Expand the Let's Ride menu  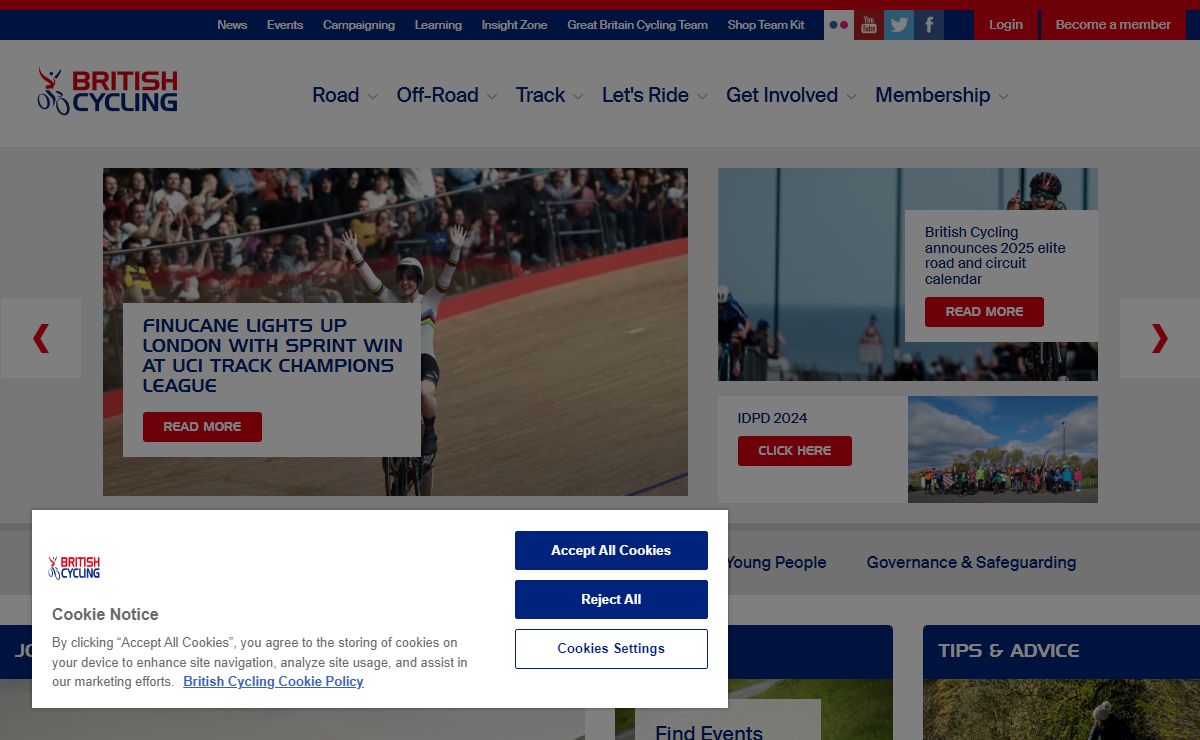(654, 95)
